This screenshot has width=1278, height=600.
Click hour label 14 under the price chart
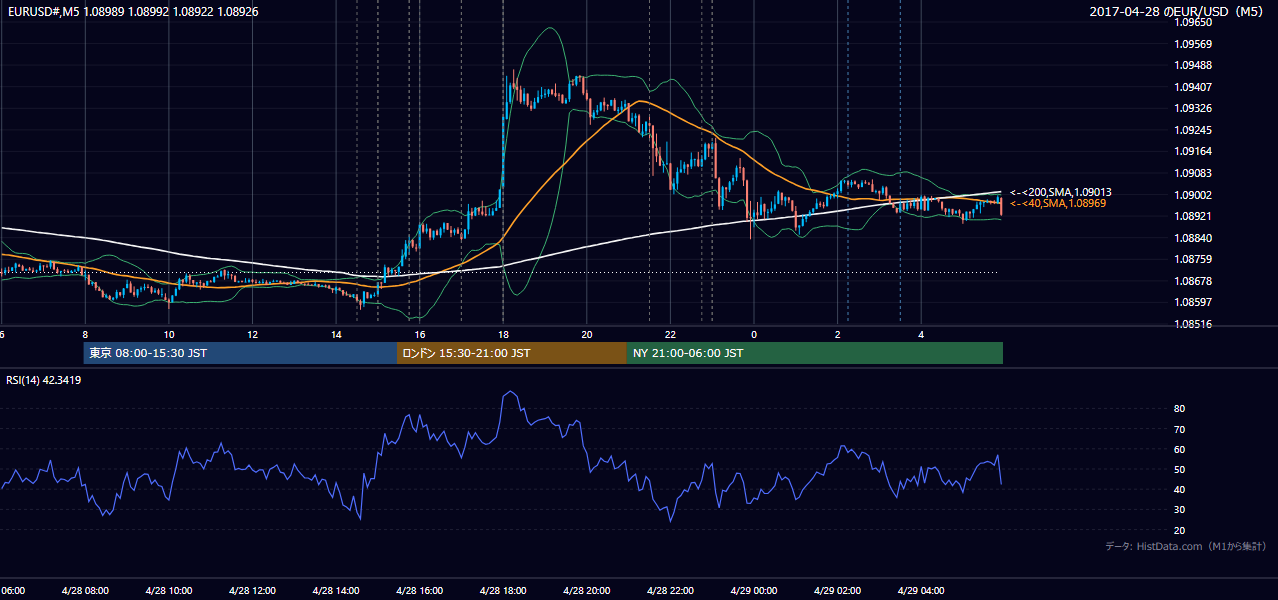336,334
